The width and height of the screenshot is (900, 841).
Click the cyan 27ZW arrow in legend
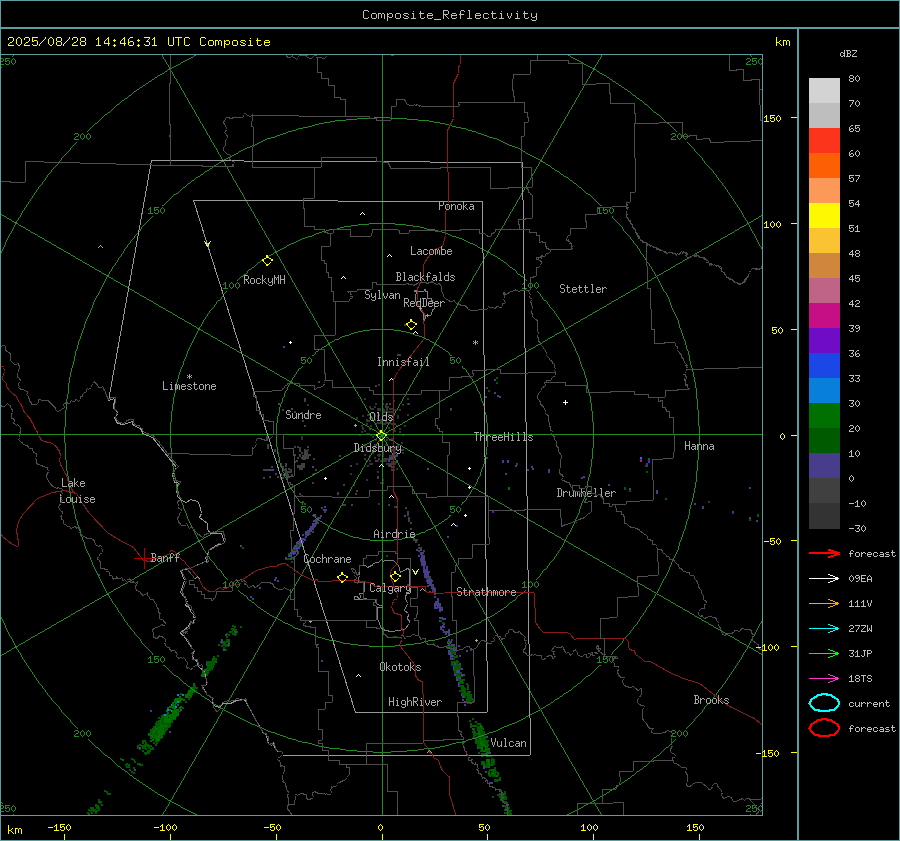[x=824, y=629]
